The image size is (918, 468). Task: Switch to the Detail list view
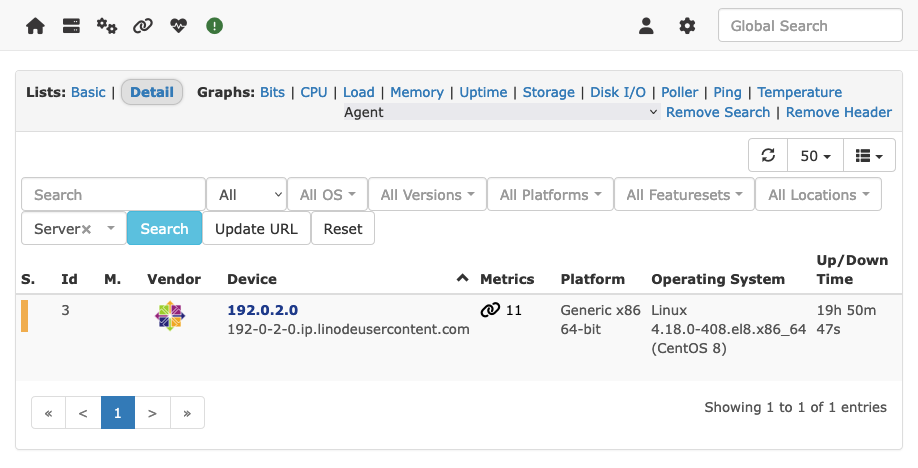coord(152,92)
